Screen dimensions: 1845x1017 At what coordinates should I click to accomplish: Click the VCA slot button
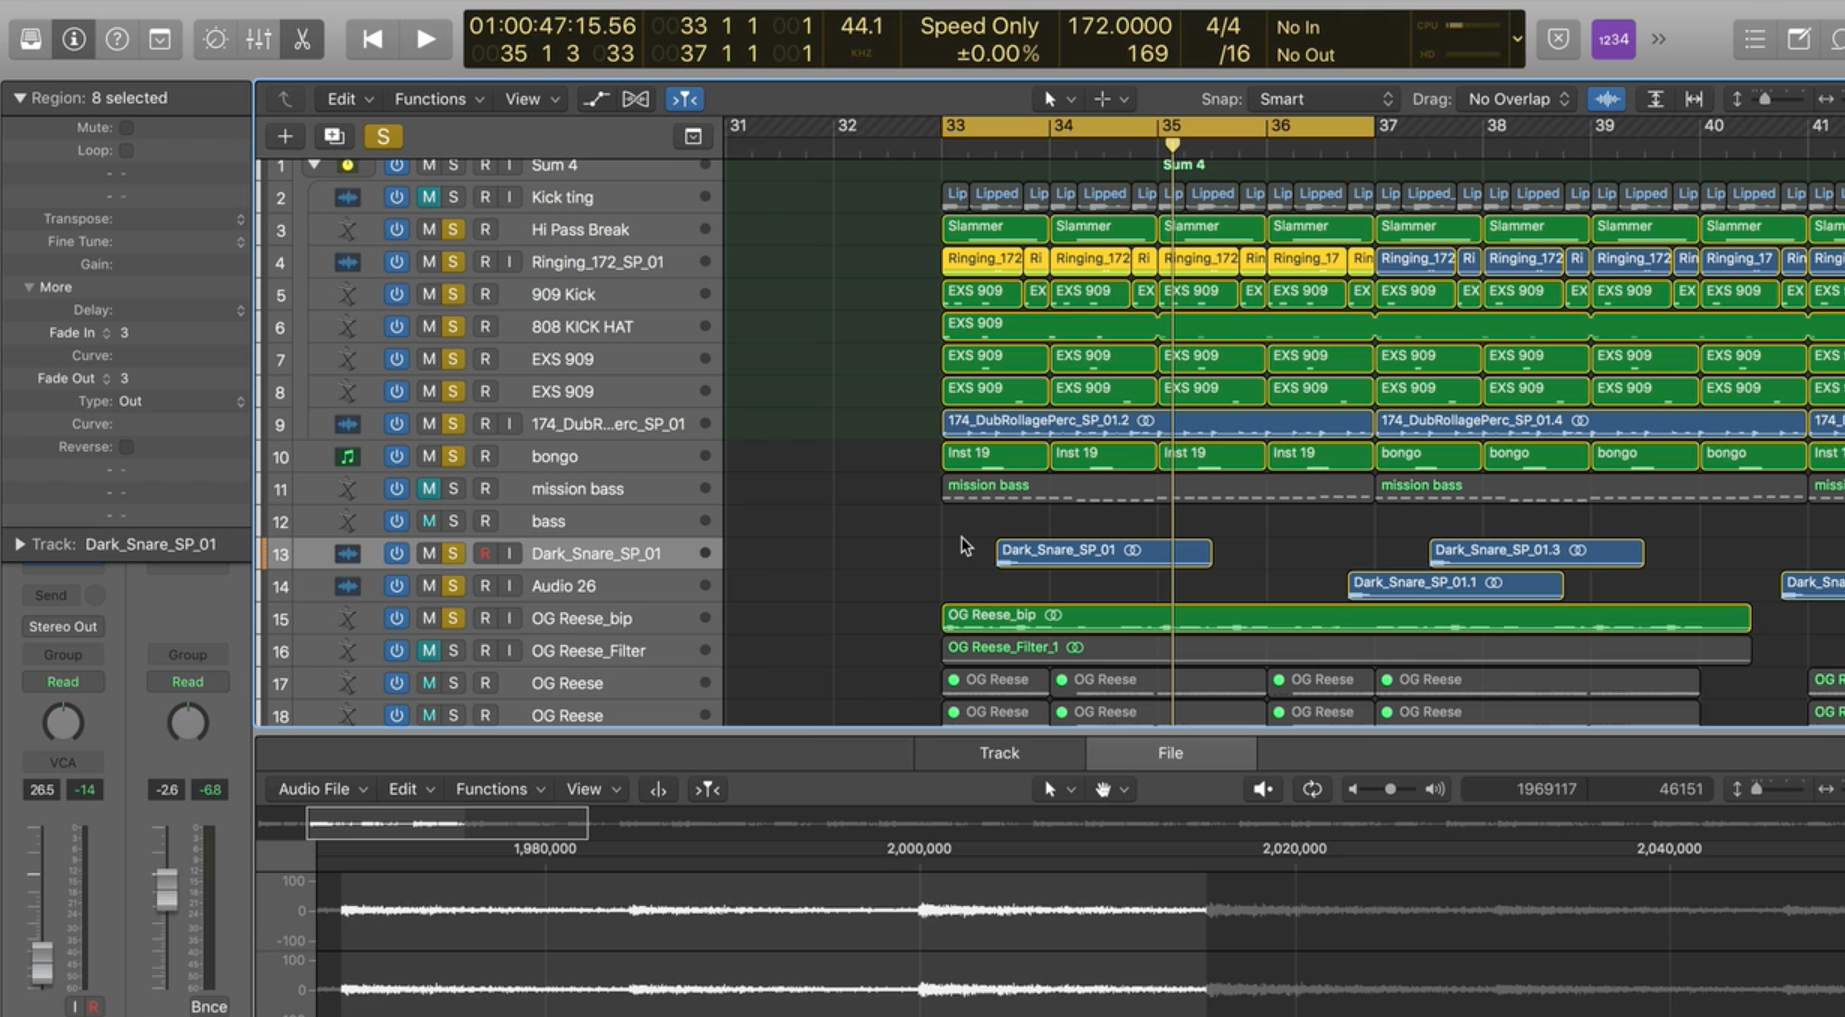click(63, 762)
